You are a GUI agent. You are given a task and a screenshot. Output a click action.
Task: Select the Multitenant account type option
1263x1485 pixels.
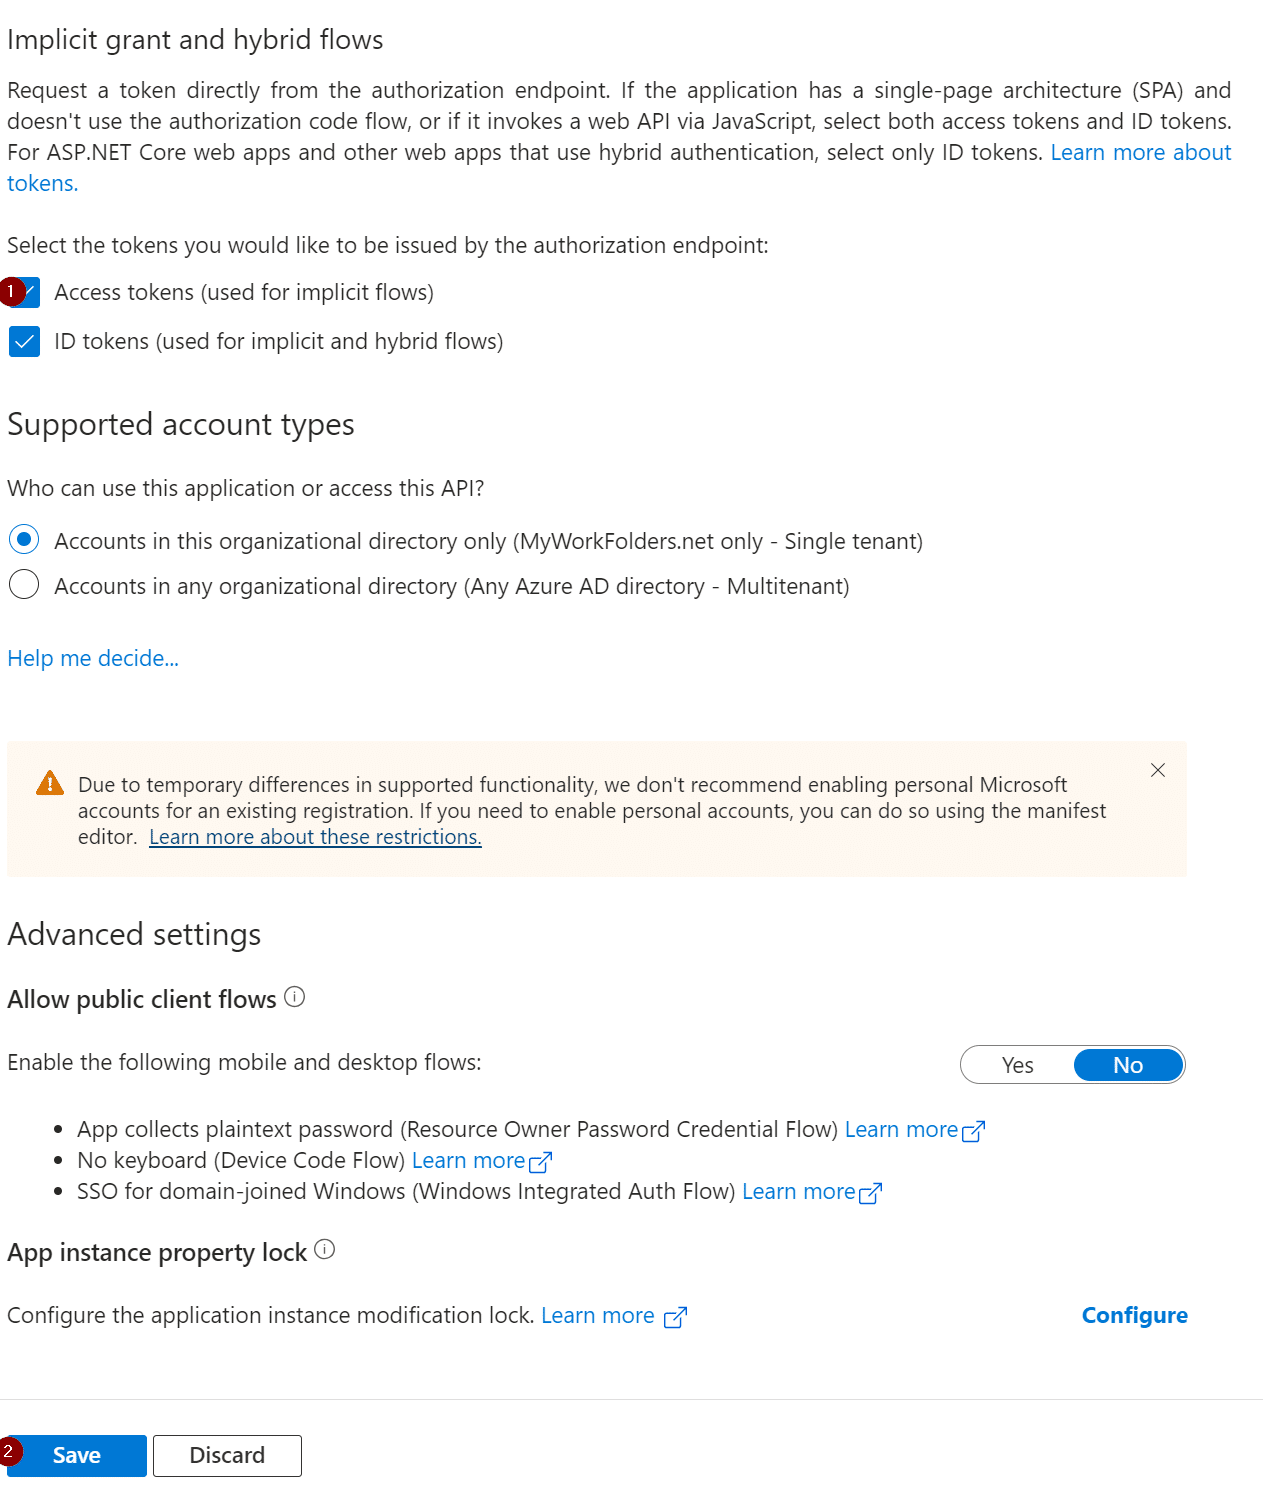click(24, 585)
